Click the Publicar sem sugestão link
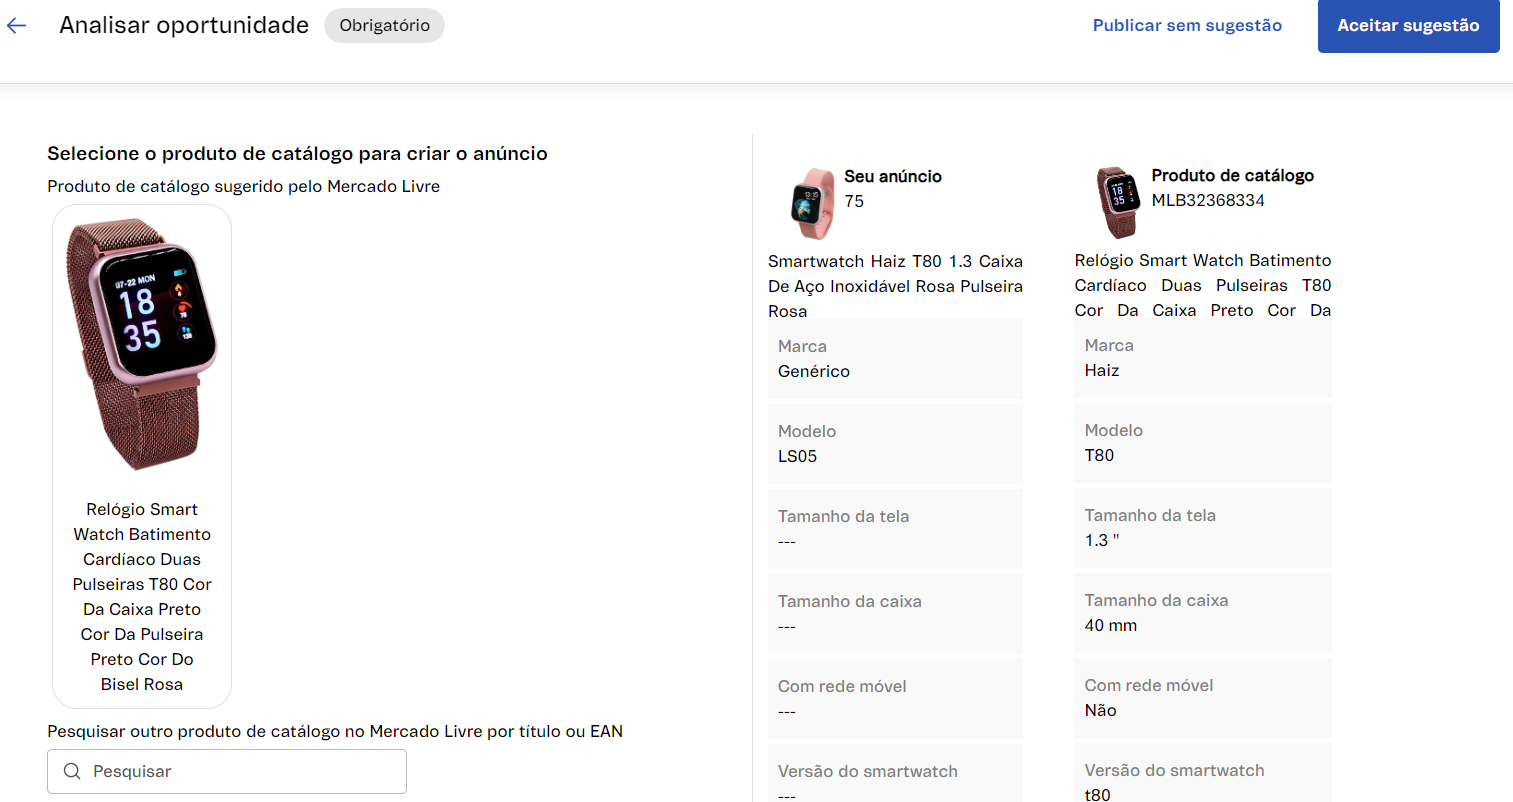The width and height of the screenshot is (1513, 802). tap(1187, 26)
